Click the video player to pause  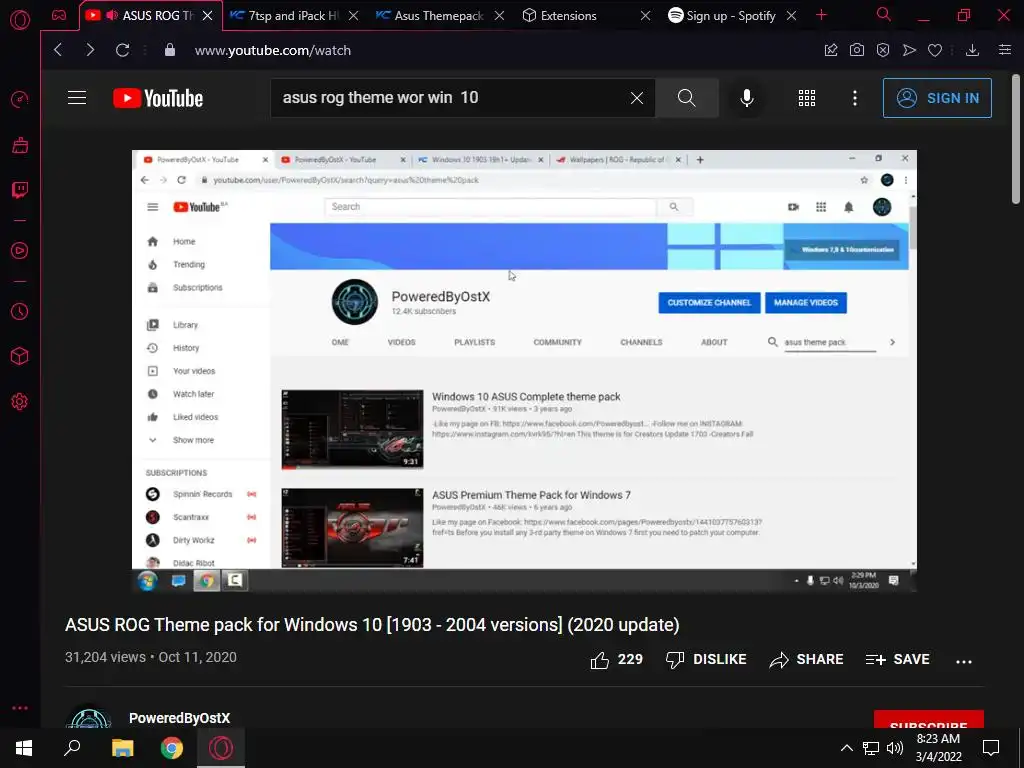[x=524, y=371]
